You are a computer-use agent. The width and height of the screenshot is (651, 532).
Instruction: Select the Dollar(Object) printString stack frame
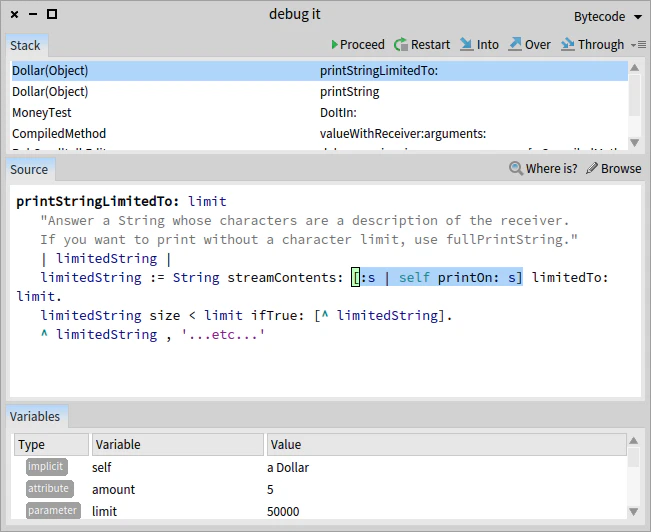click(x=319, y=91)
